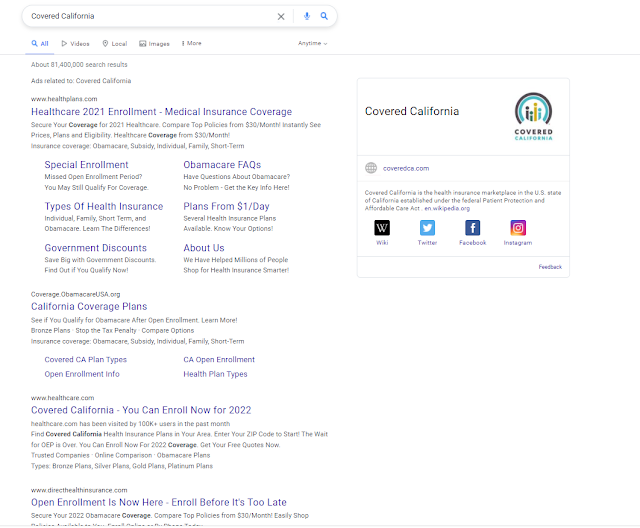The image size is (640, 528).
Task: Open the Open Enrollment Info sitelink
Action: click(82, 374)
